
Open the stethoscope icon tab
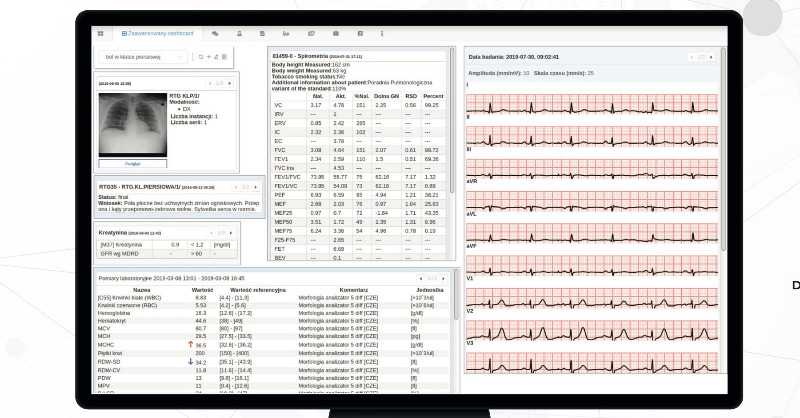pos(286,34)
